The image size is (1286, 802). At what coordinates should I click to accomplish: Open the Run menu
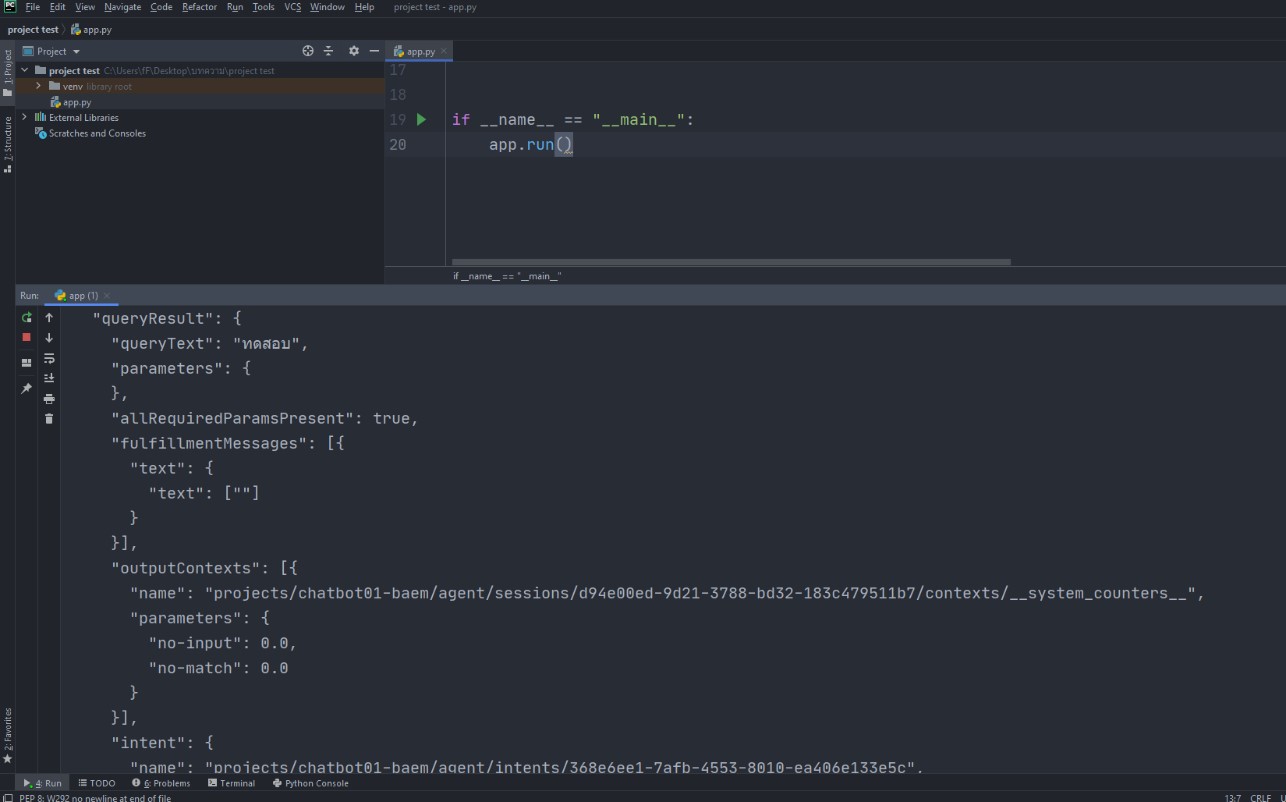[235, 6]
